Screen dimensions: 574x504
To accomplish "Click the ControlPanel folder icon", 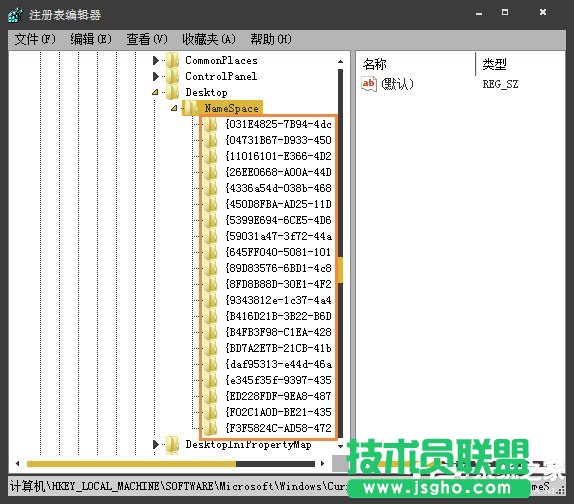I will click(x=172, y=76).
